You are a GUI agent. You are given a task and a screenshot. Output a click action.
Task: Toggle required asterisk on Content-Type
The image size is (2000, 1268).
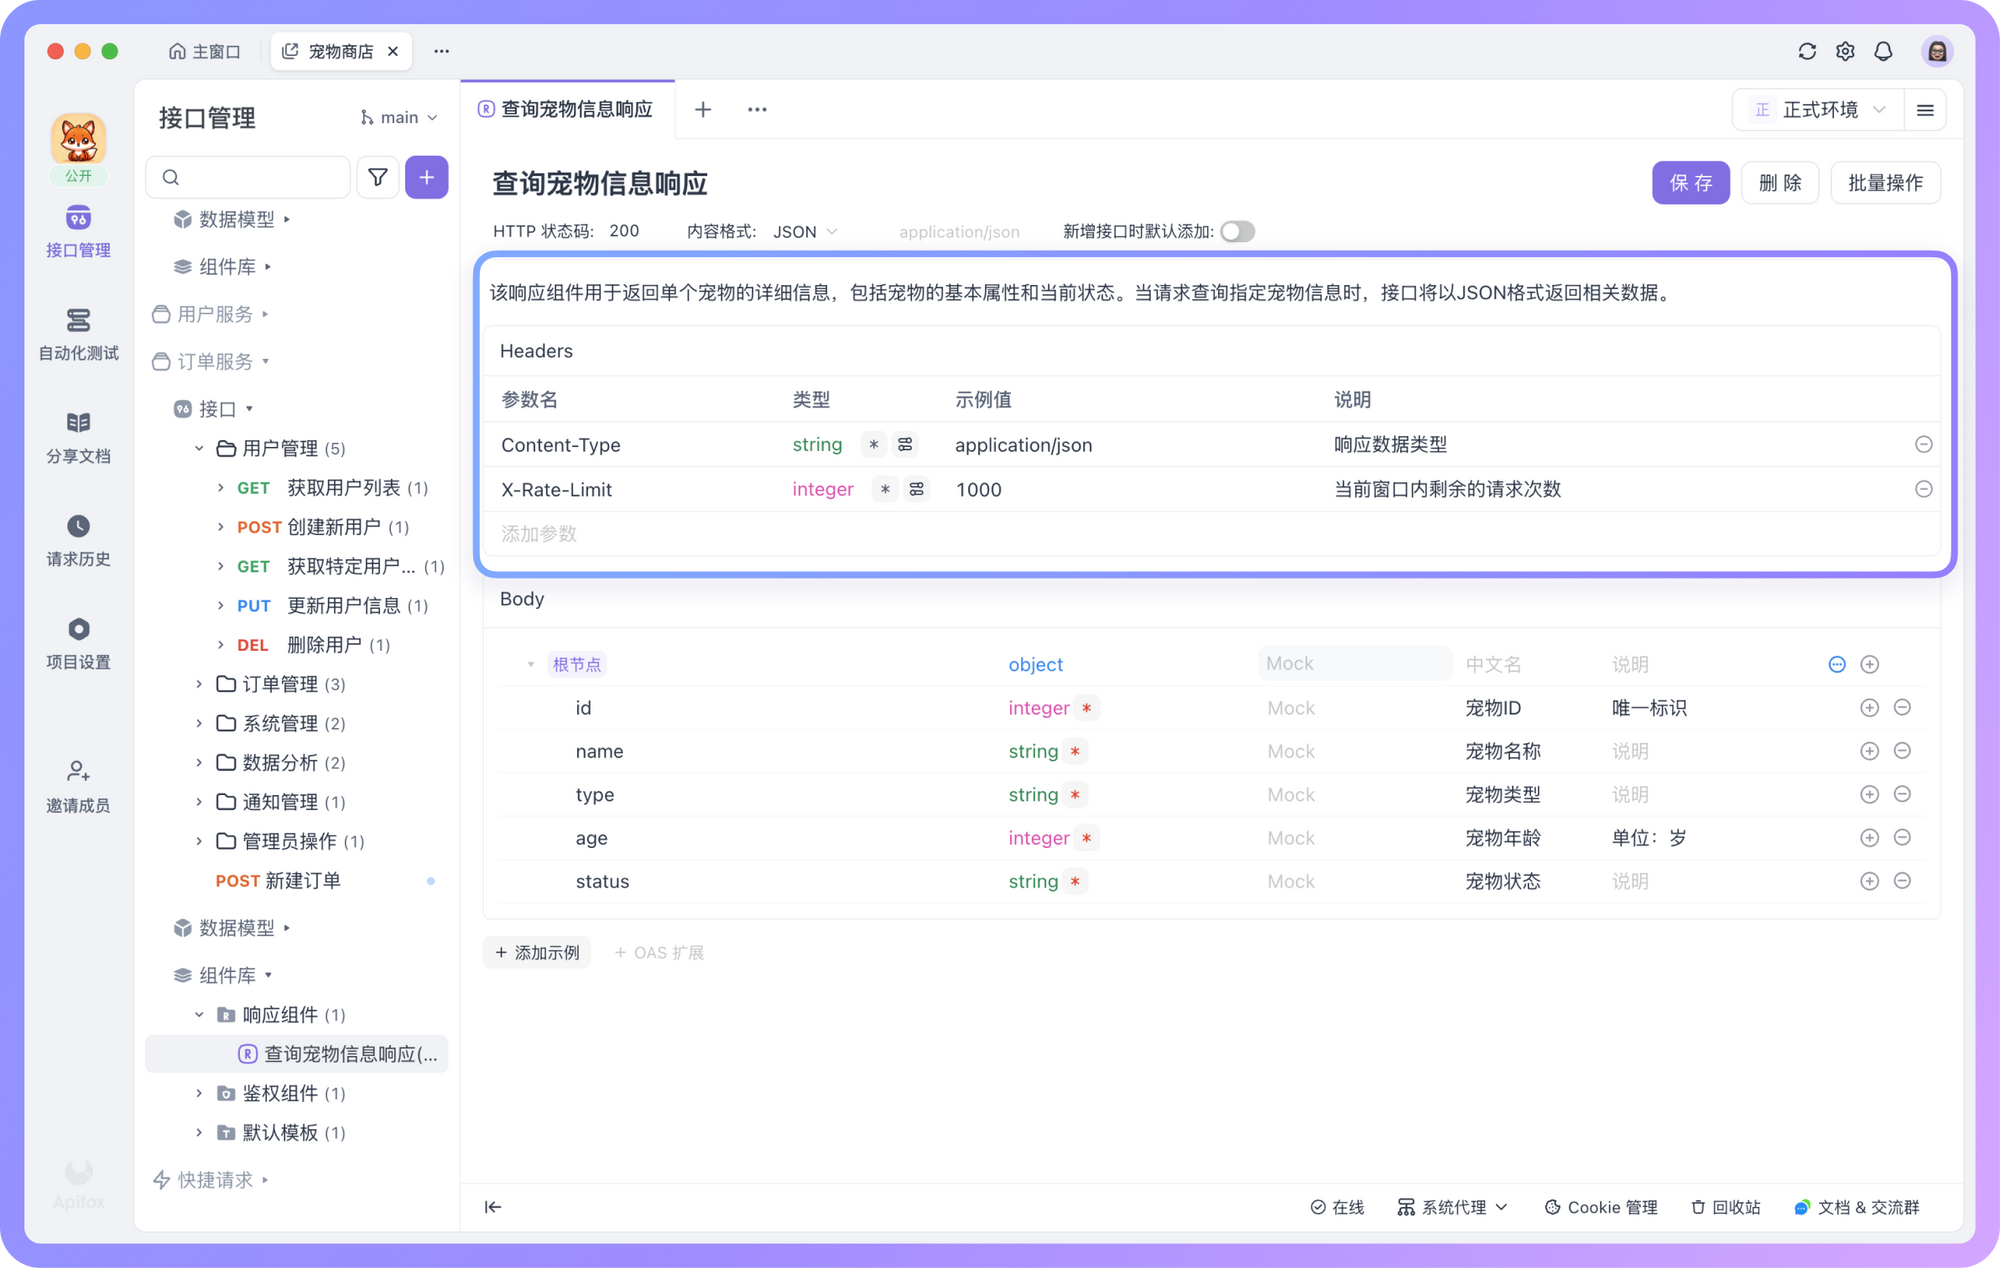pyautogui.click(x=873, y=444)
